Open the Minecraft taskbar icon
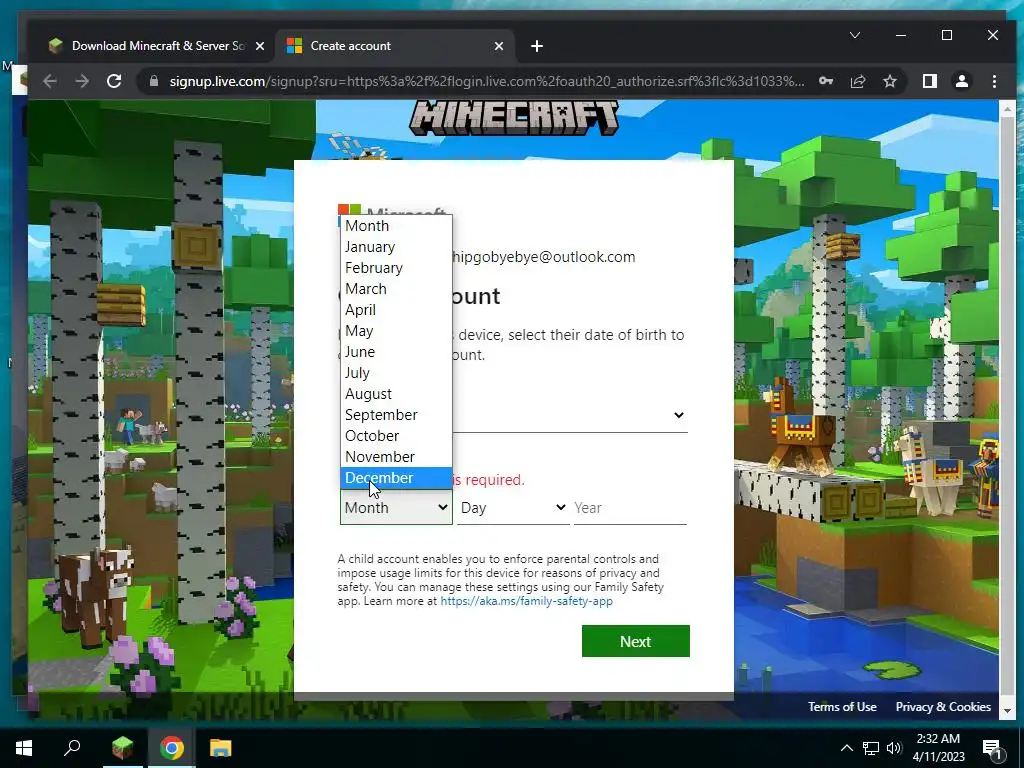Viewport: 1024px width, 768px height. tap(122, 748)
